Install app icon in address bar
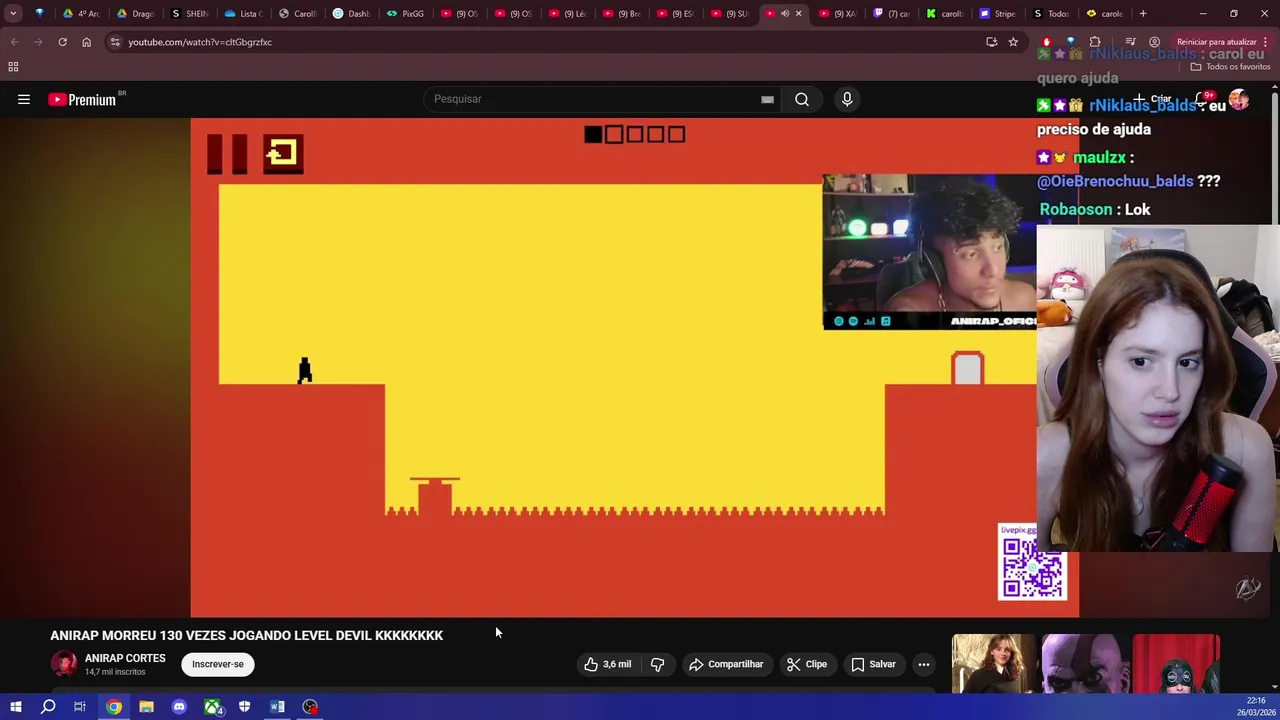The width and height of the screenshot is (1280, 720). click(x=991, y=42)
